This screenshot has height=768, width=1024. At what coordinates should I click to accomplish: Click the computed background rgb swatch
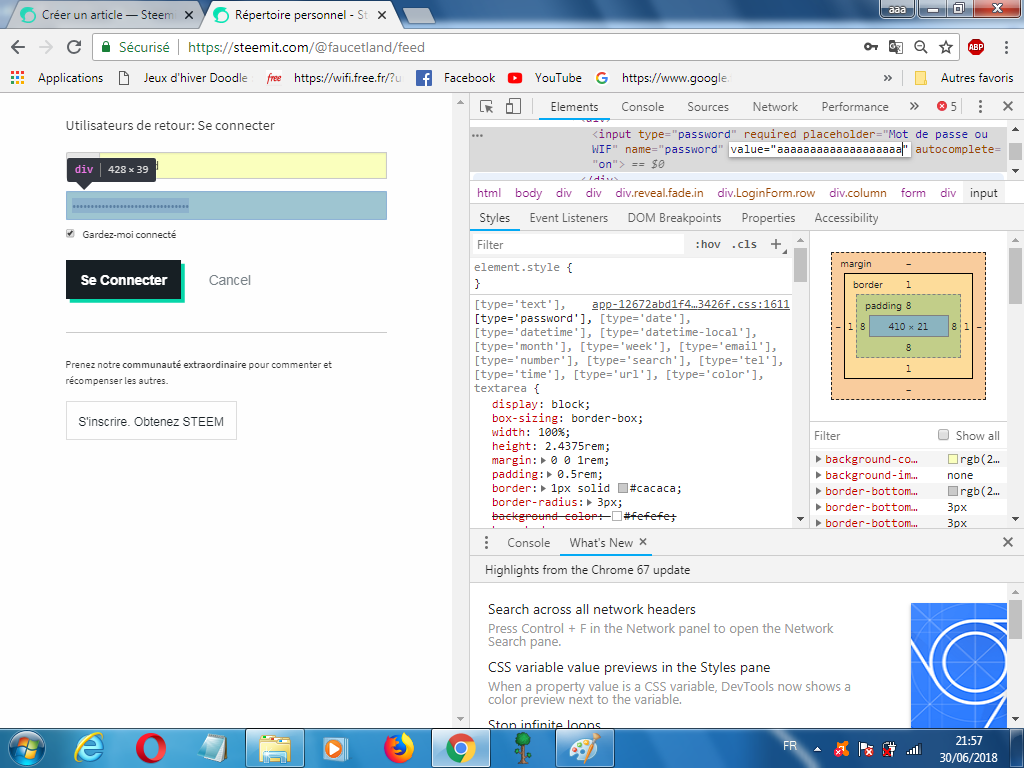pyautogui.click(x=953, y=459)
